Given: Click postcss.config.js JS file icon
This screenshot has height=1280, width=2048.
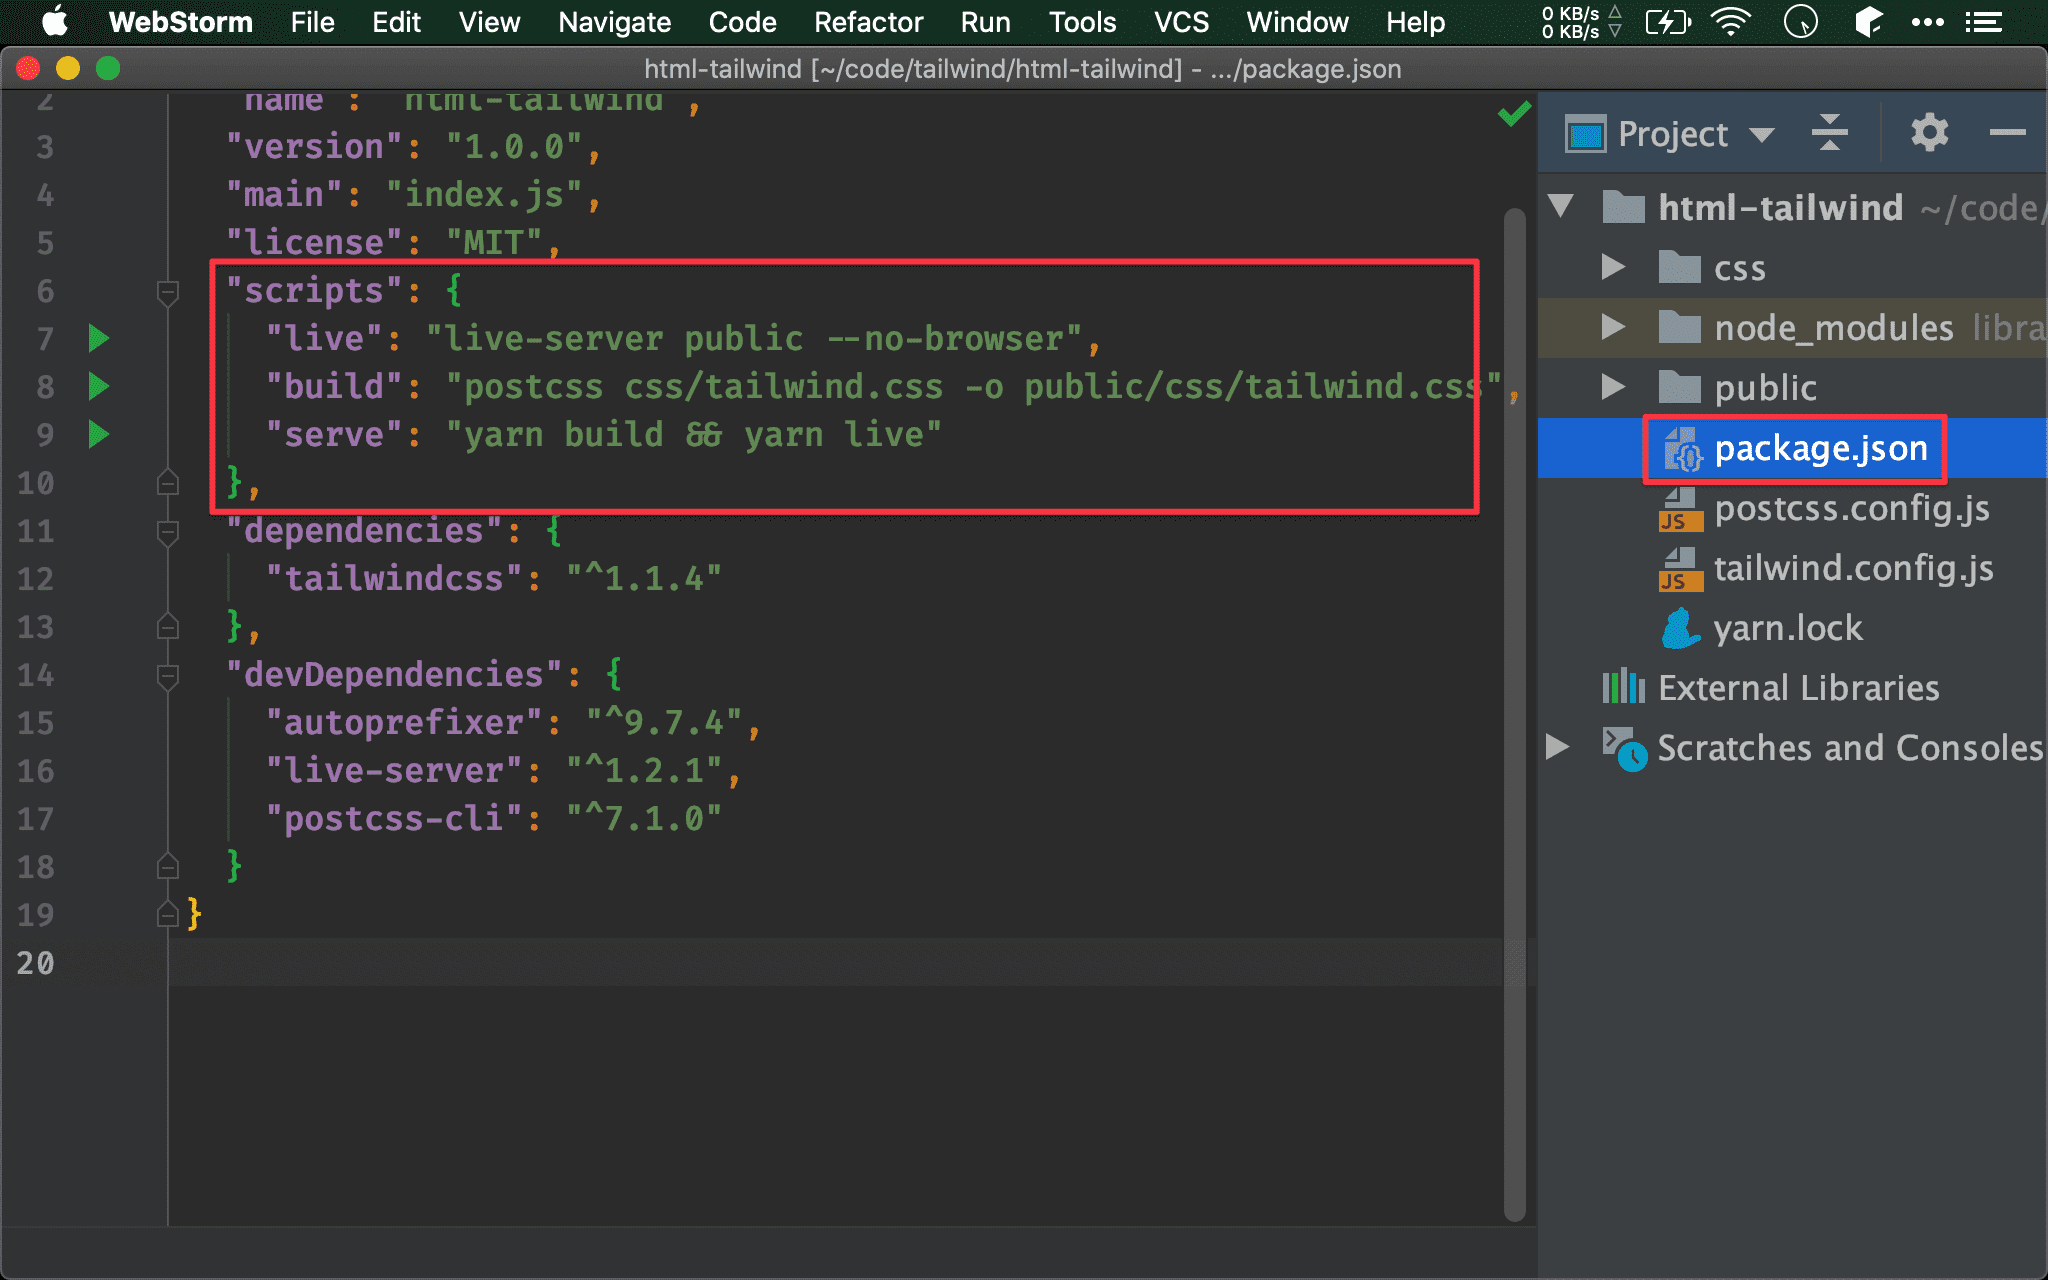Looking at the screenshot, I should click(x=1681, y=509).
